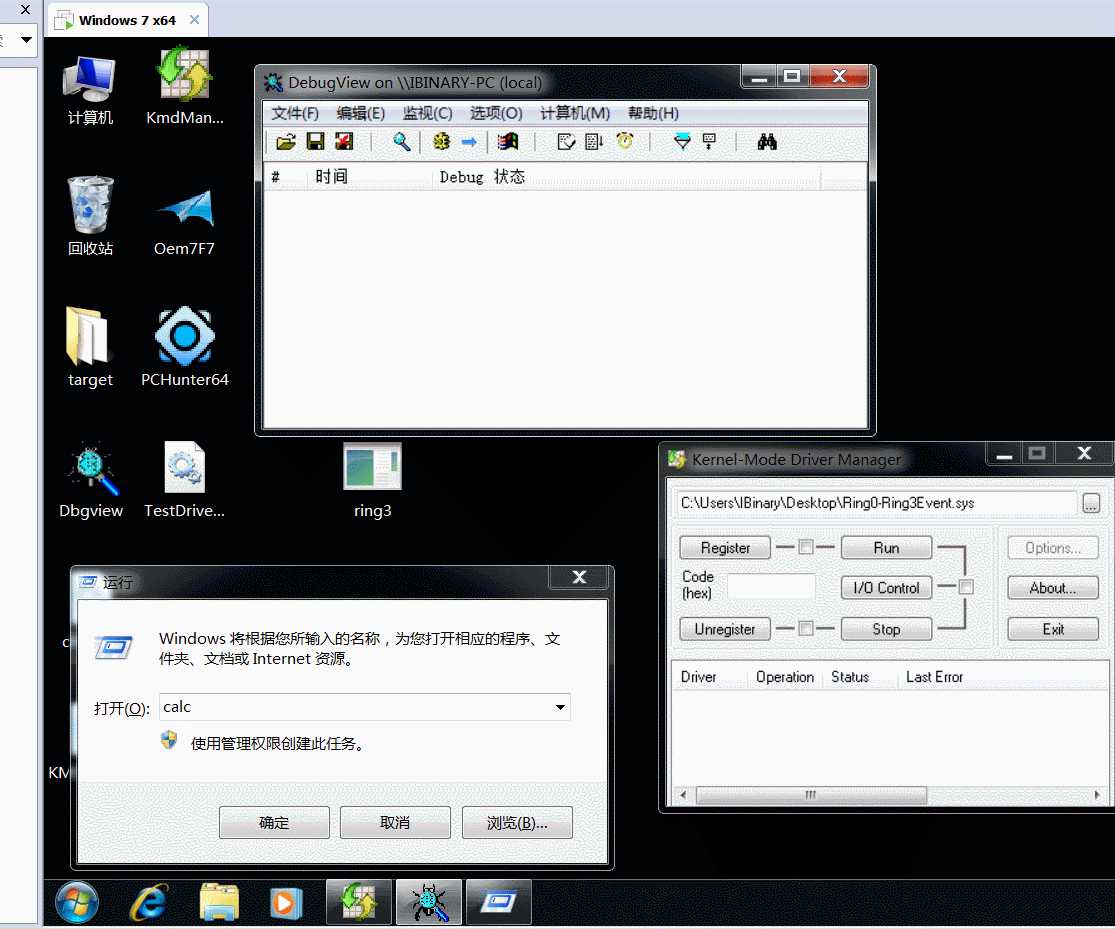This screenshot has height=929, width=1115.
Task: Open Internet Explorer from the taskbar
Action: [x=149, y=903]
